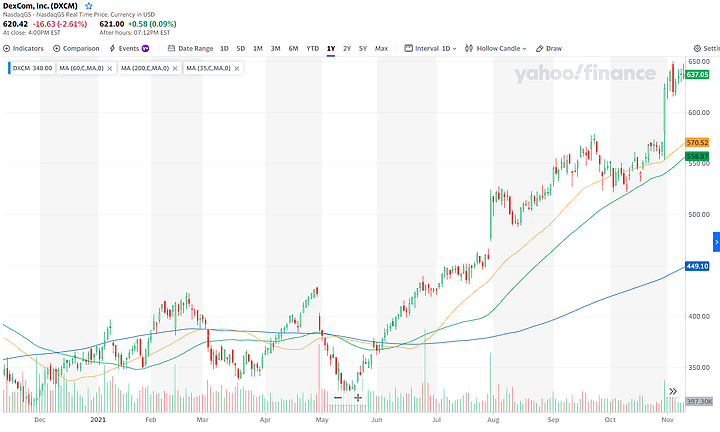
Task: Remove the MA (200,C,MA,0) indicator
Action: (175, 68)
